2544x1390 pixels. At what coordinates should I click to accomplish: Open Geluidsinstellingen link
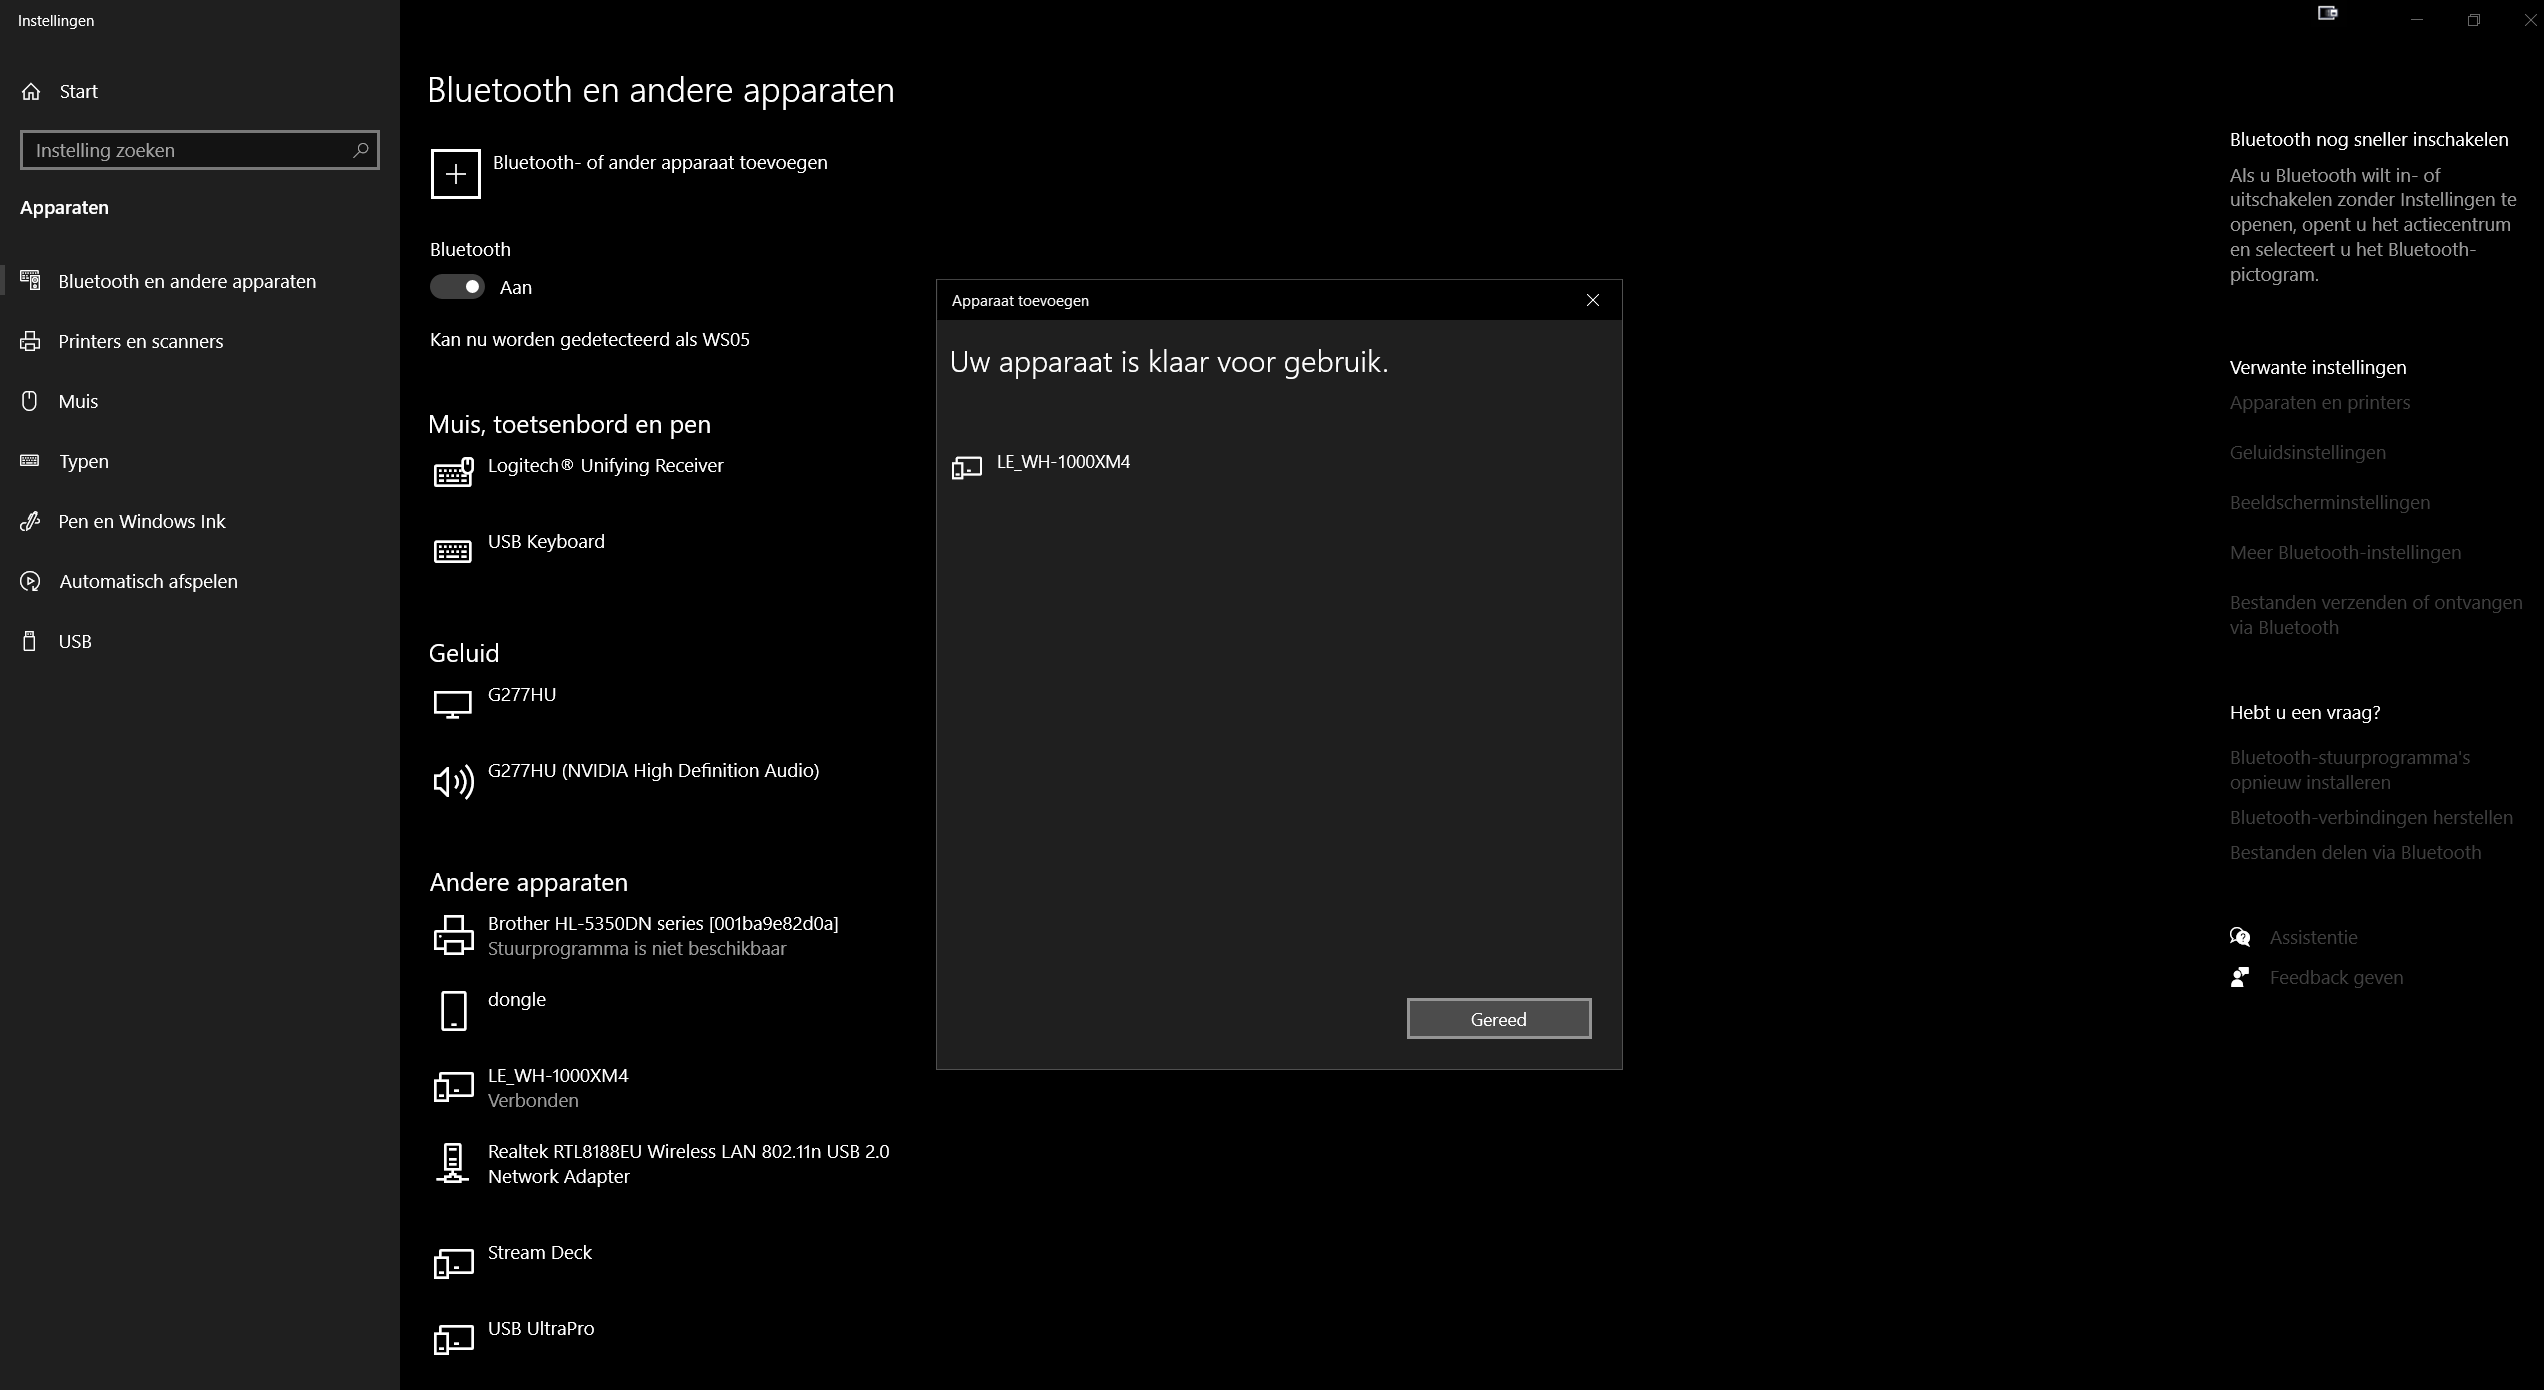click(x=2308, y=452)
